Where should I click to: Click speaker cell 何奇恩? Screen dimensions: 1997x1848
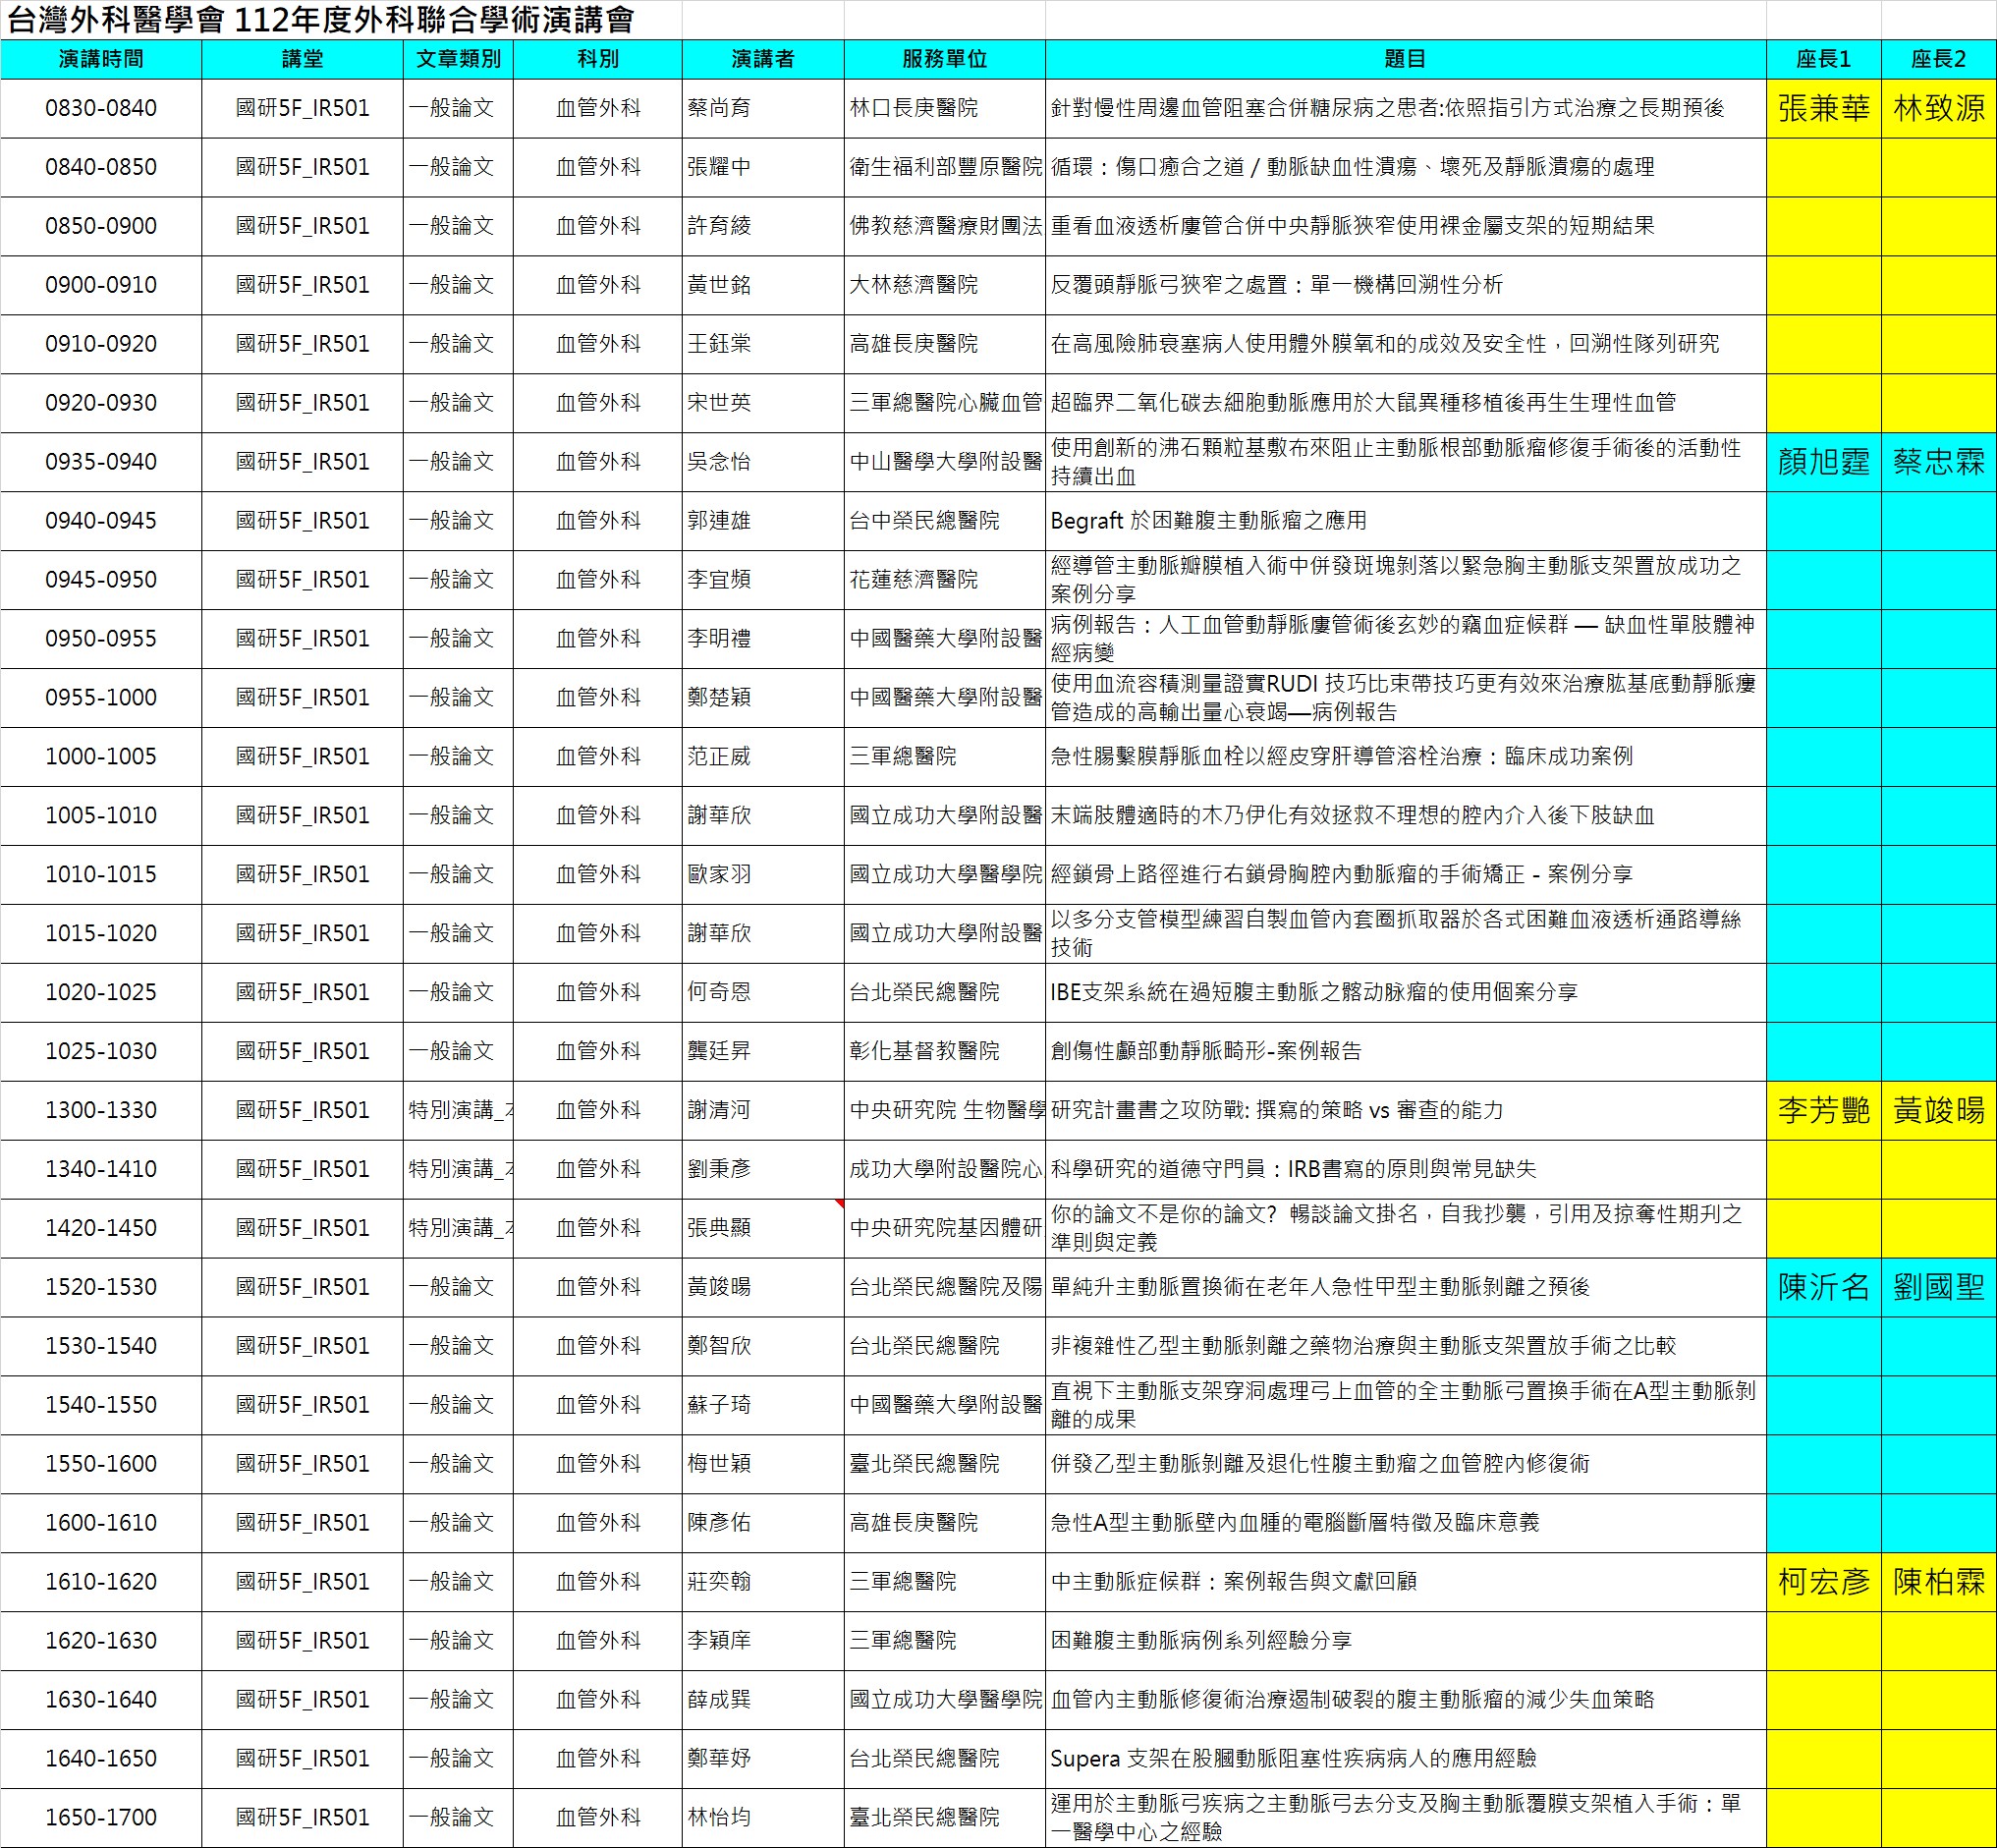point(763,992)
